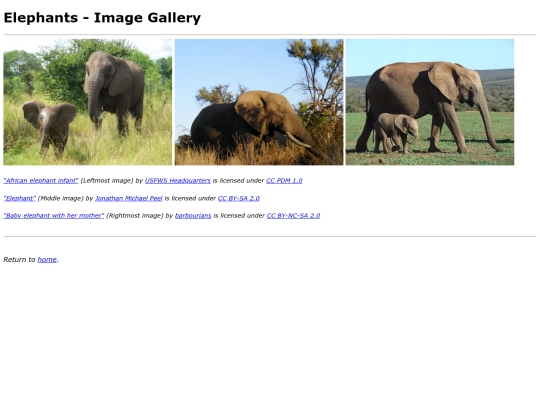The height and width of the screenshot is (405, 540).
Task: Click the "(Leftmost image)" caption text
Action: tap(107, 180)
